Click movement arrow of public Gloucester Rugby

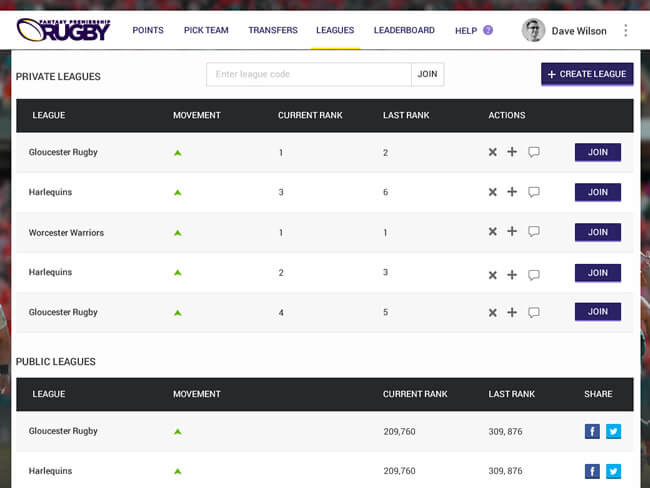(178, 432)
